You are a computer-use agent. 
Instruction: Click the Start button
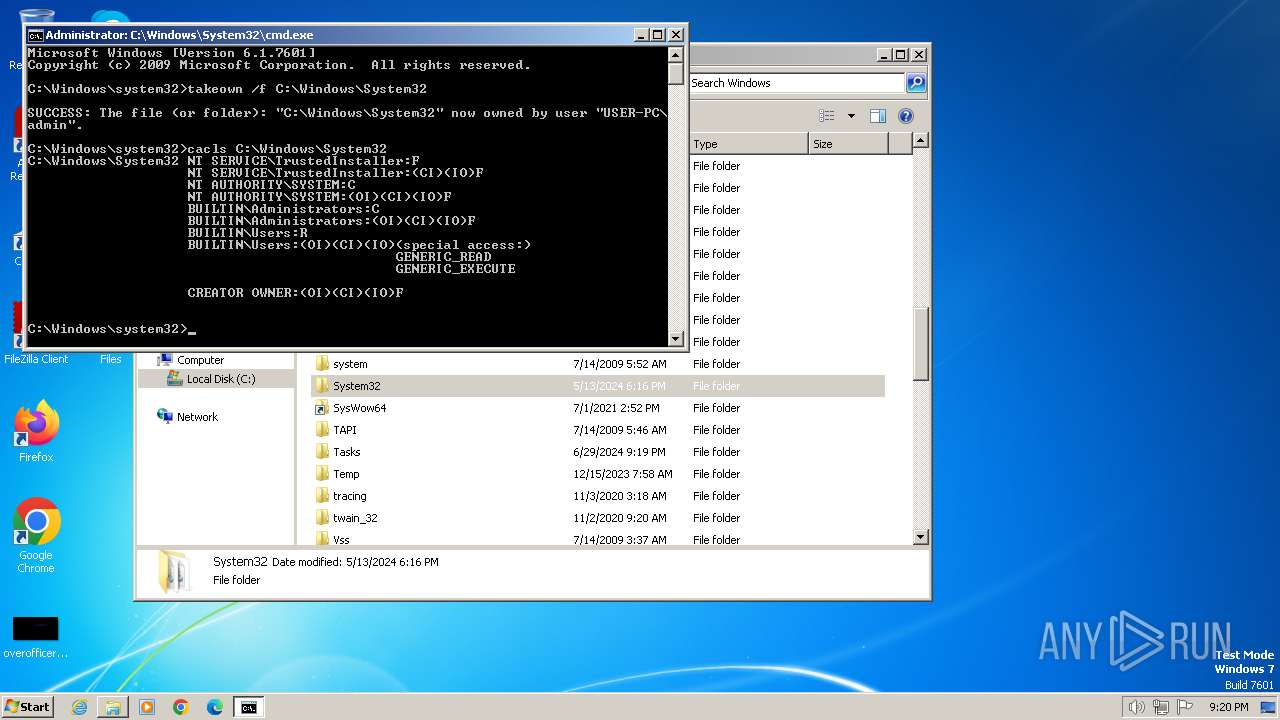27,707
